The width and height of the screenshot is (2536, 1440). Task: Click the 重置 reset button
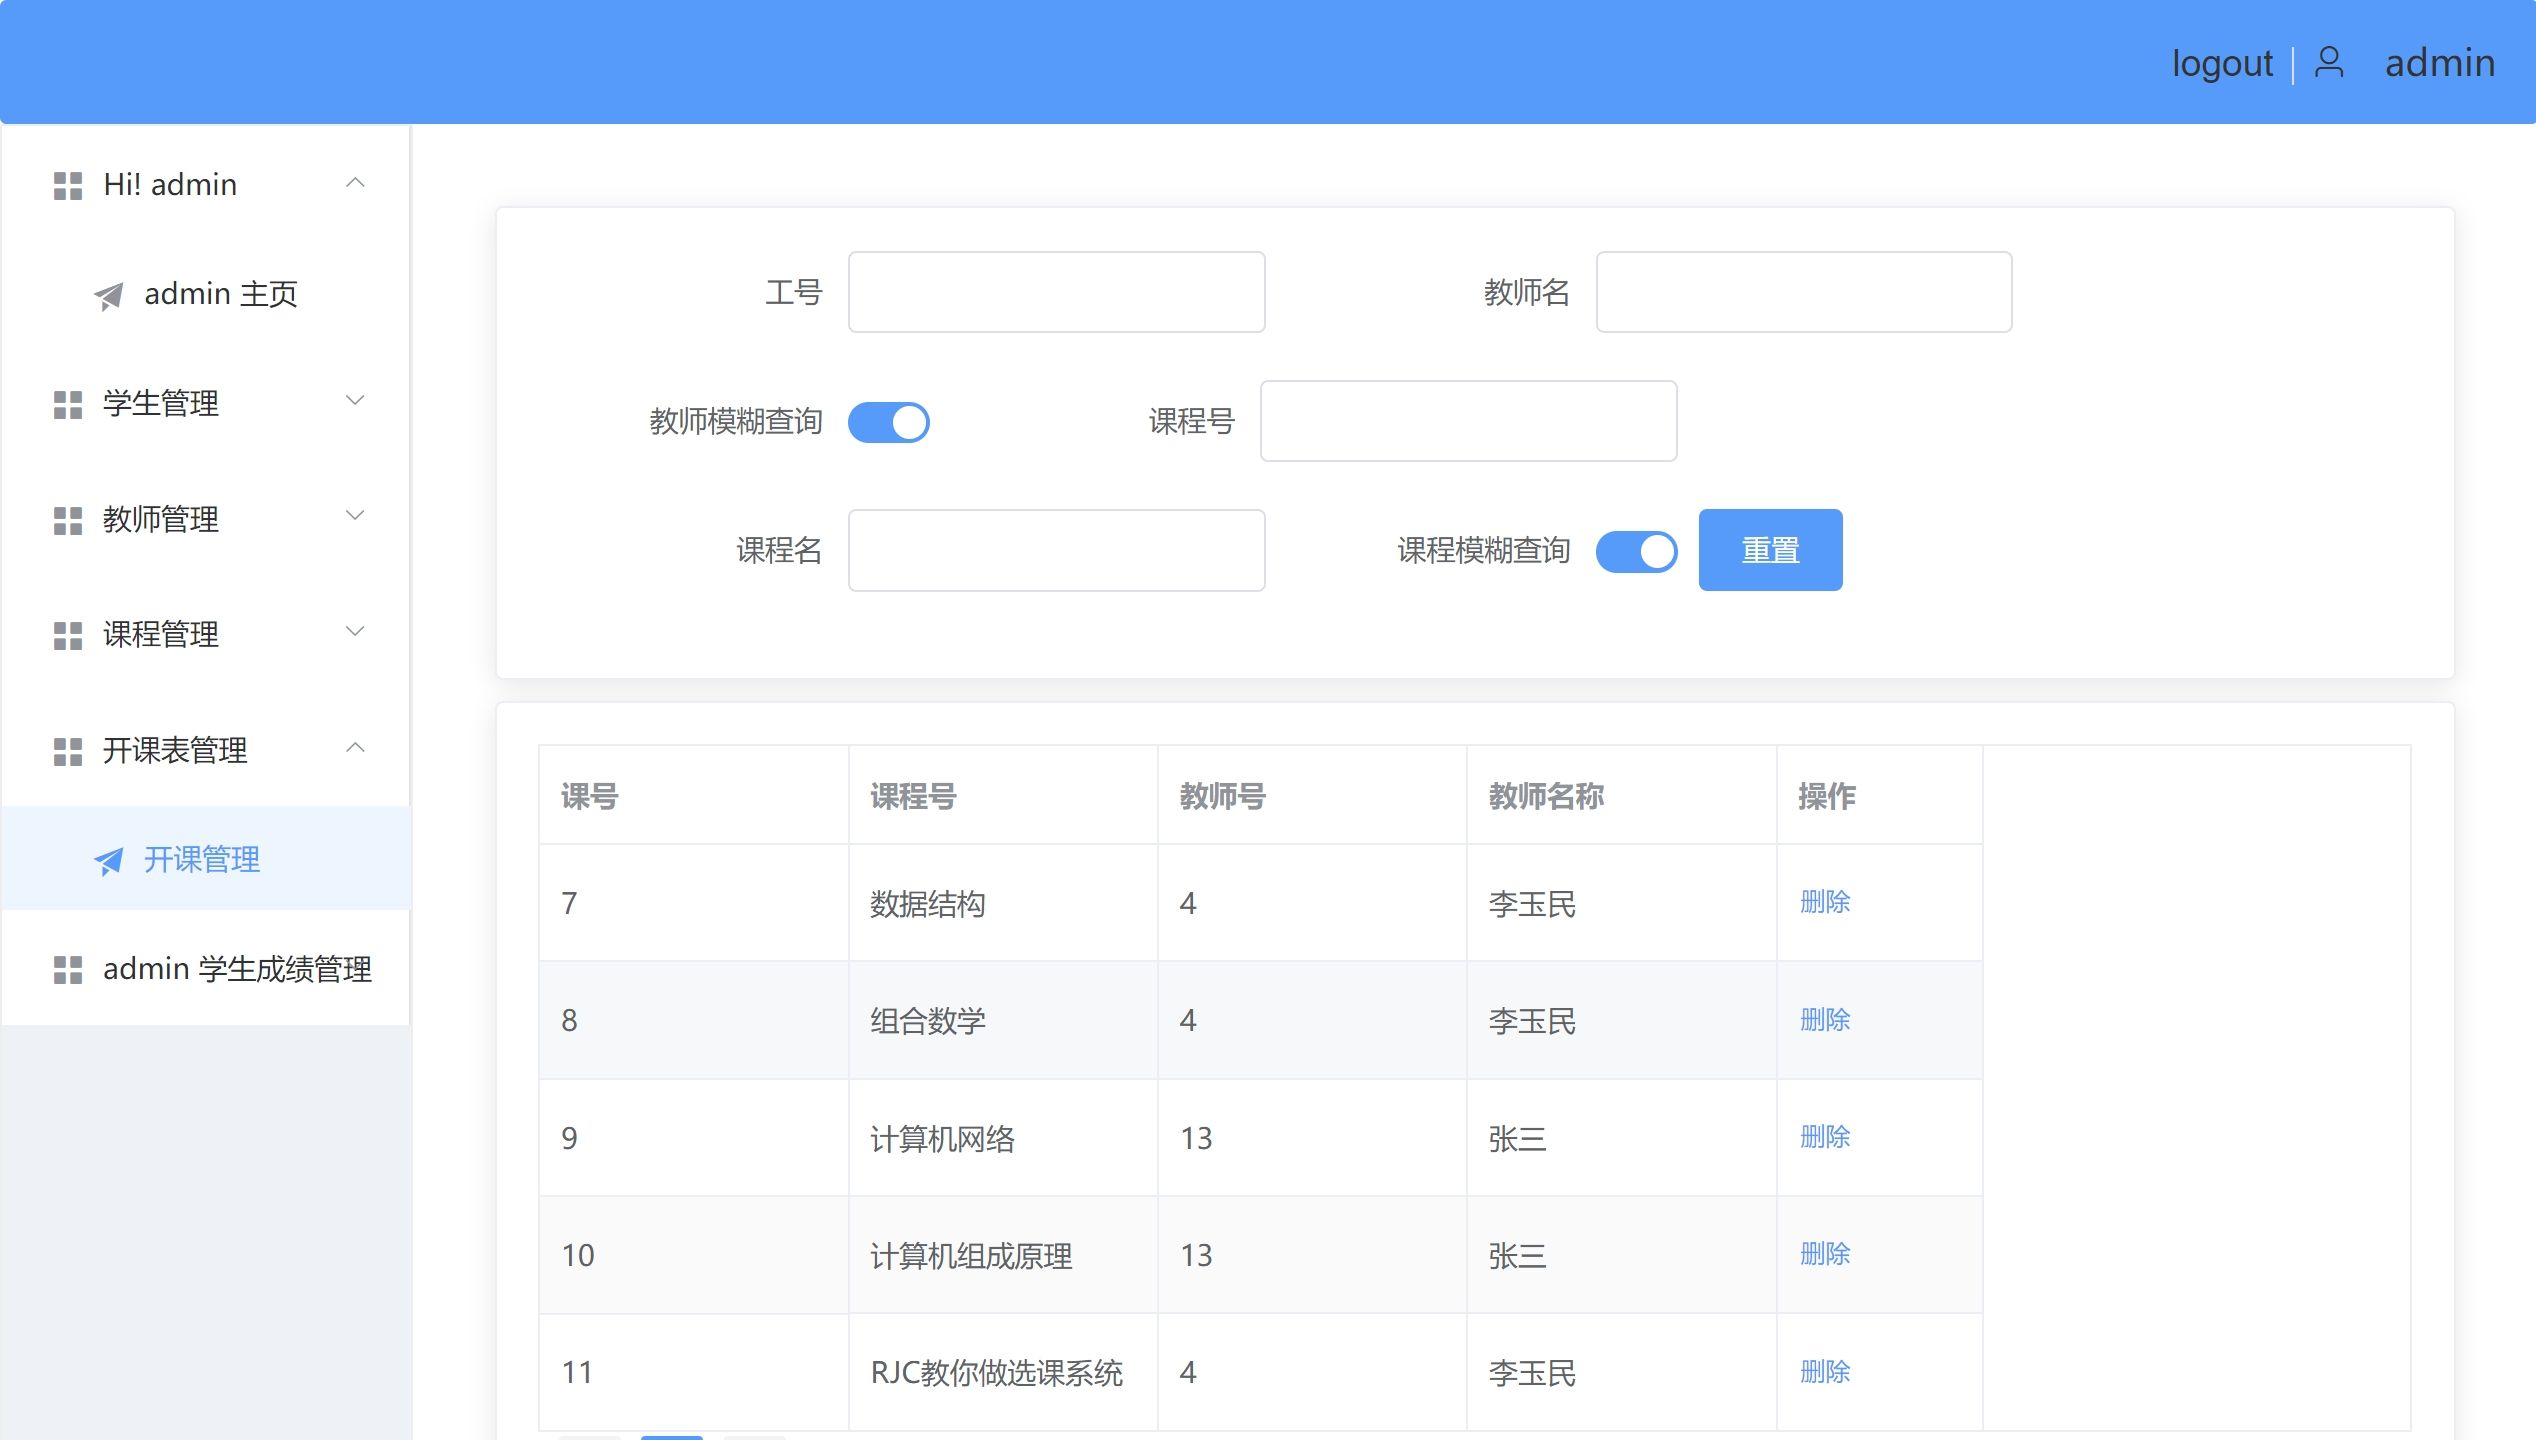pos(1770,550)
